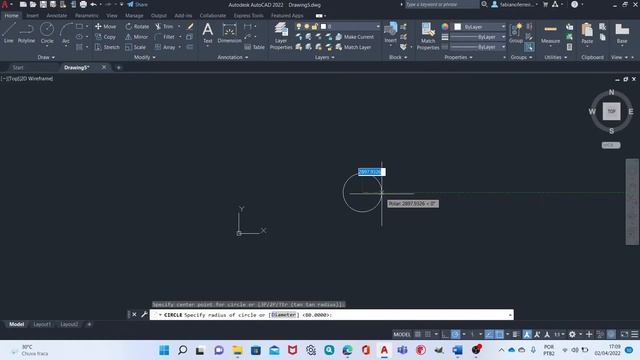Viewport: 640px width, 360px height.
Task: Click the Group tool
Action: point(516,33)
